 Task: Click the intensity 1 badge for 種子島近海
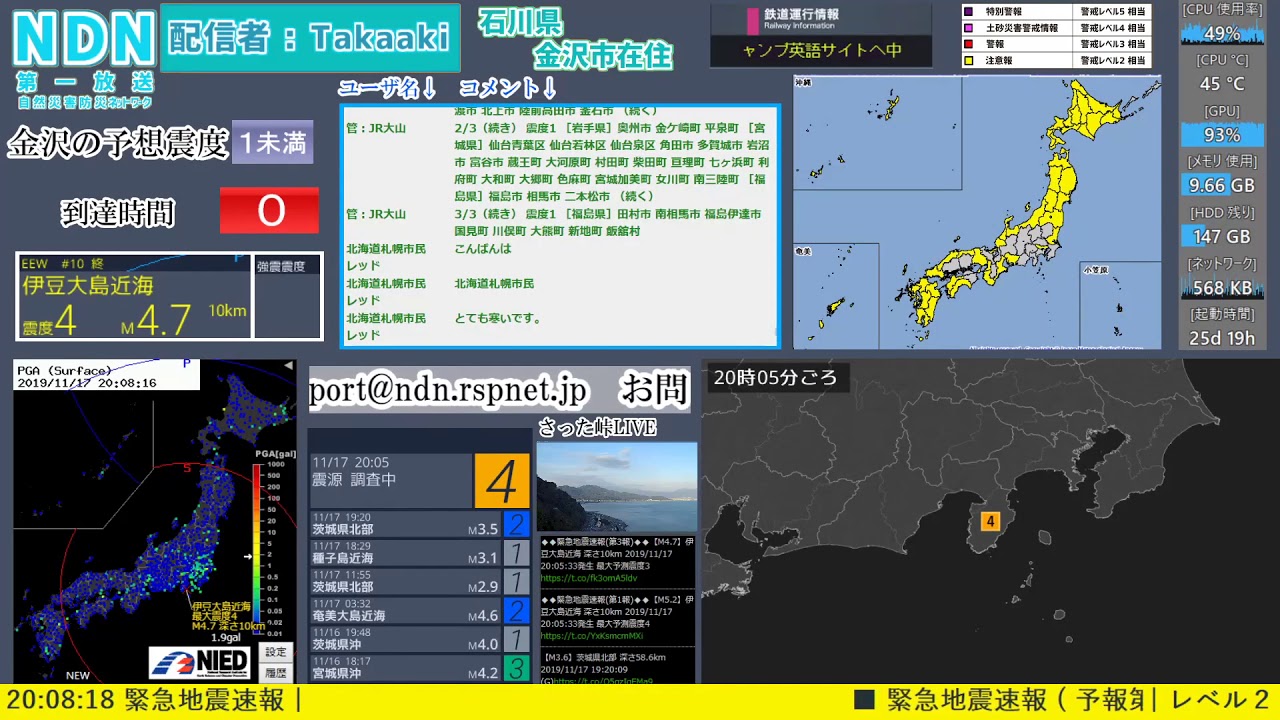point(516,553)
